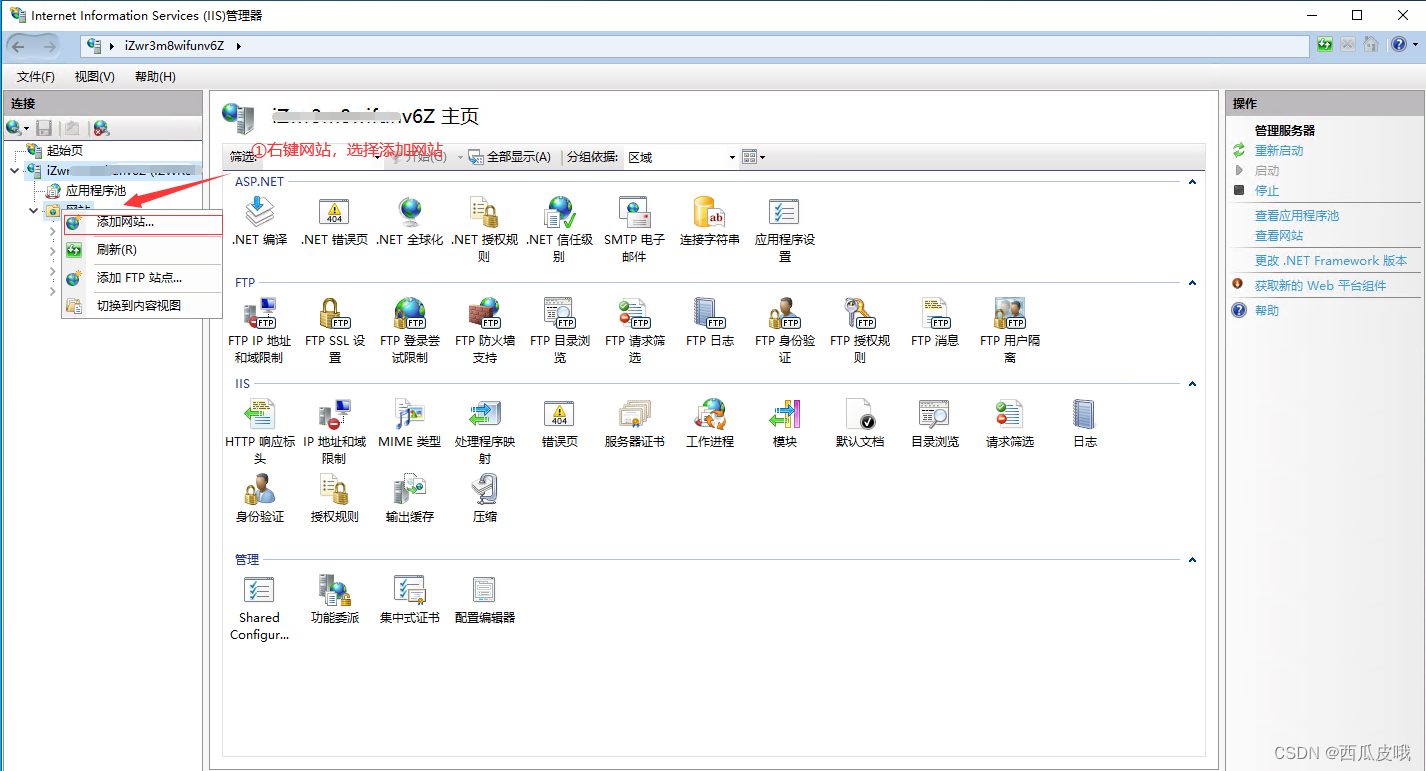Click 获取新的 Web 平台组件 link

tap(1320, 286)
